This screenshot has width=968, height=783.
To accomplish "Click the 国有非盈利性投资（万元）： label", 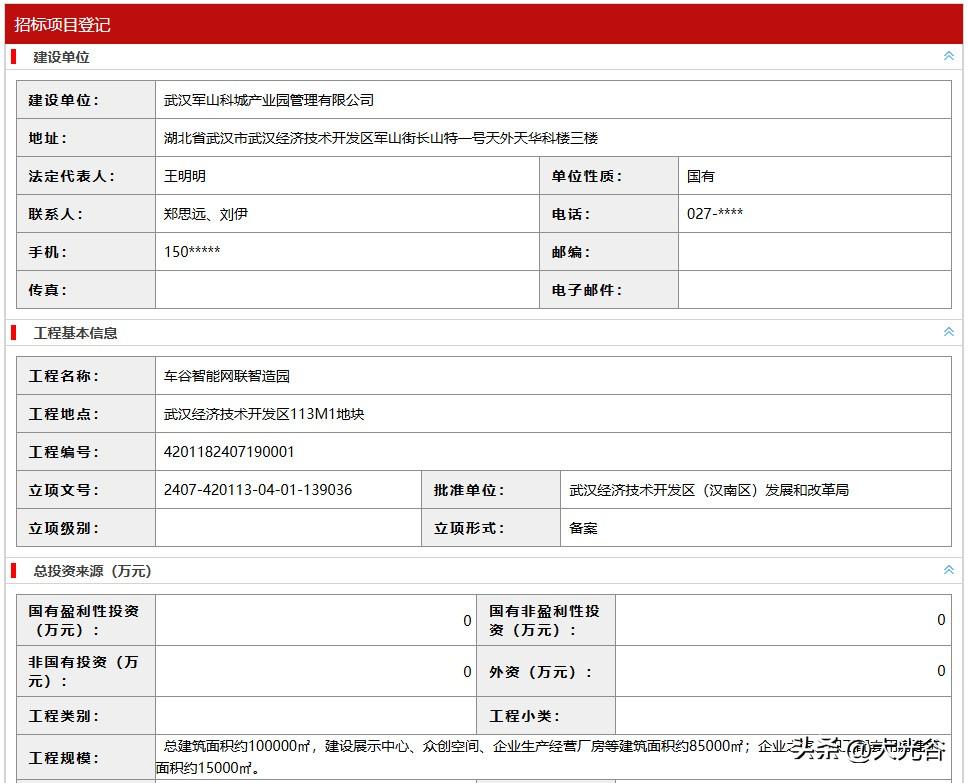I will point(544,621).
